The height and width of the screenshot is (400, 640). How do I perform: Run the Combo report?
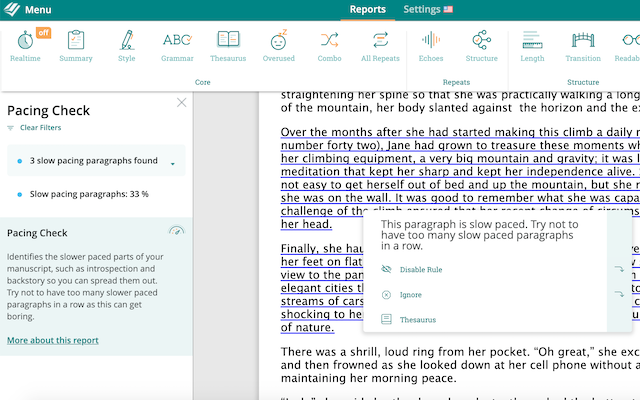[x=329, y=46]
